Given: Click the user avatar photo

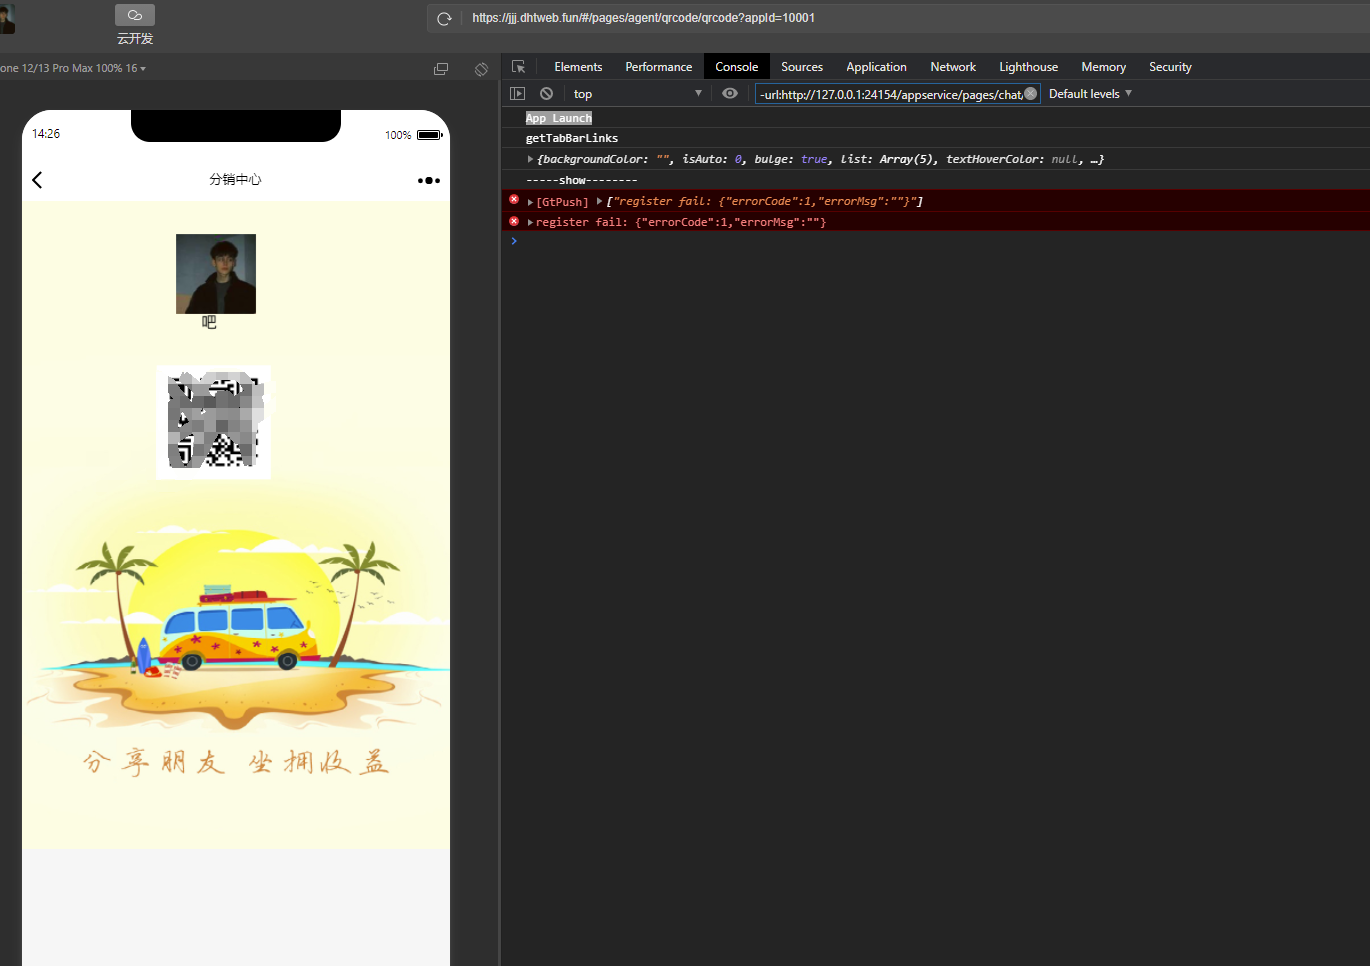Looking at the screenshot, I should point(216,274).
